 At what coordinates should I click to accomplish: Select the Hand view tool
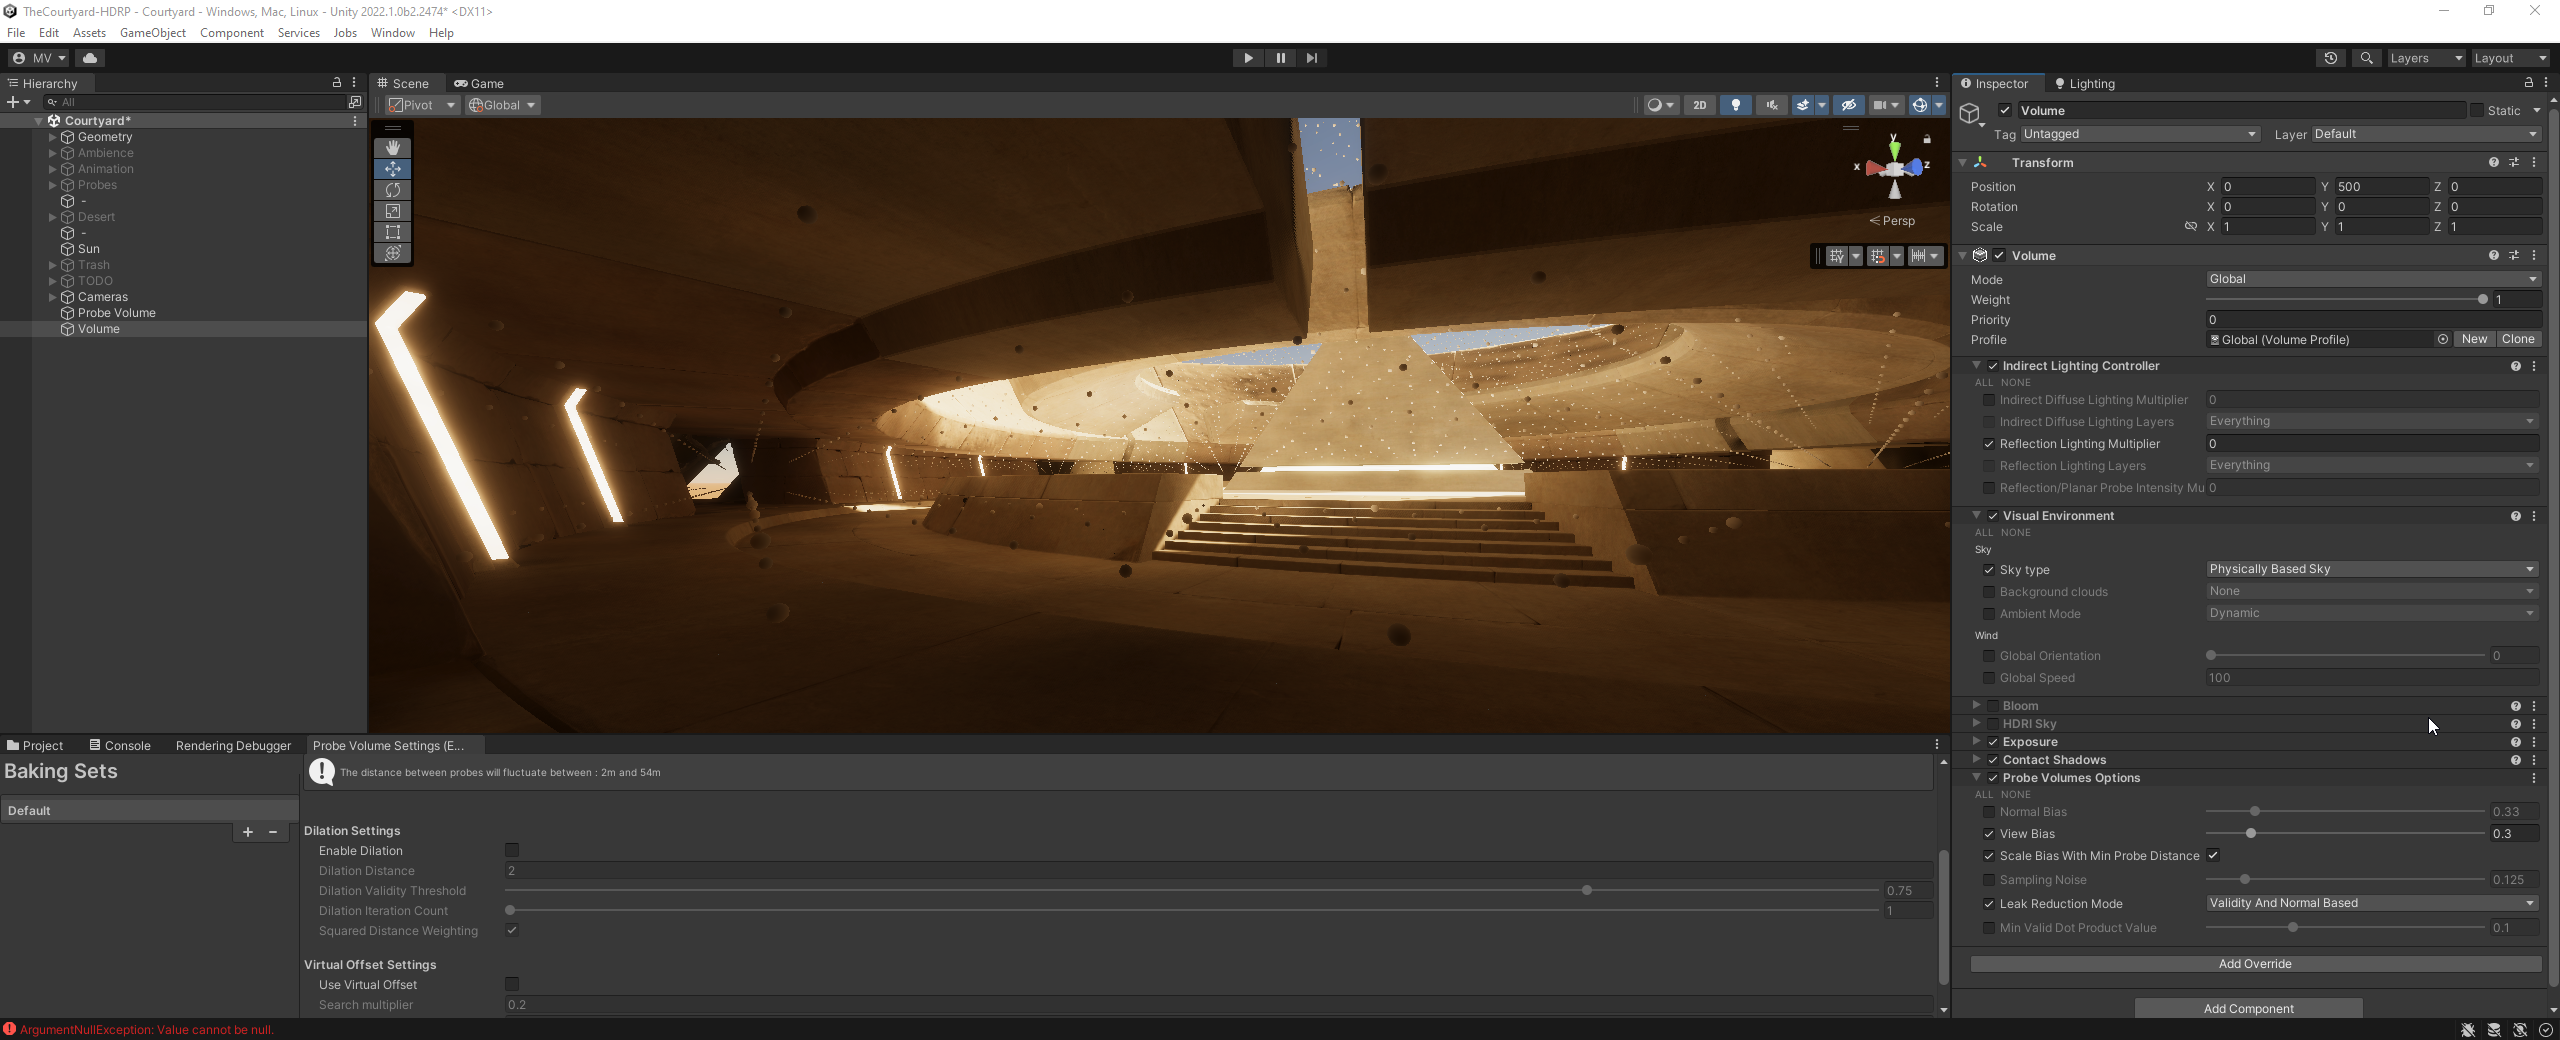pos(392,148)
